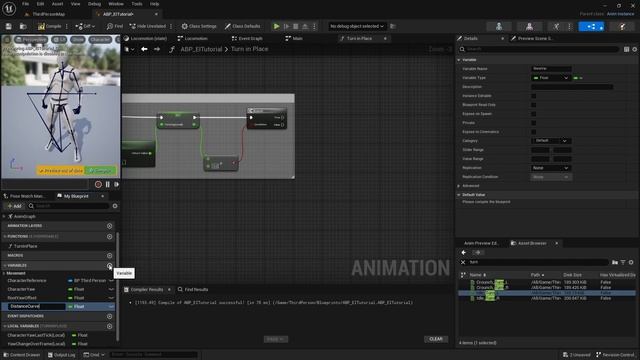The image size is (640, 360).
Task: Open the Edit menu
Action: 40,4
